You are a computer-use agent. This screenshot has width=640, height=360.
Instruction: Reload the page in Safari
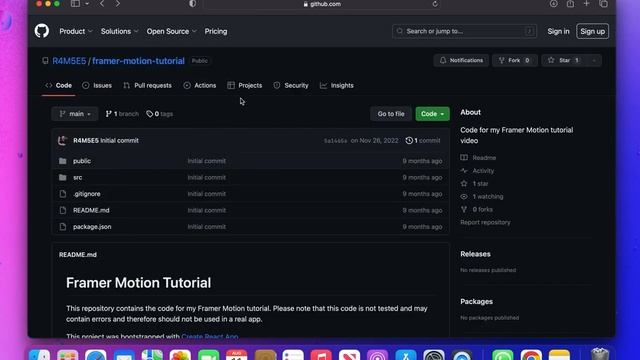point(435,4)
